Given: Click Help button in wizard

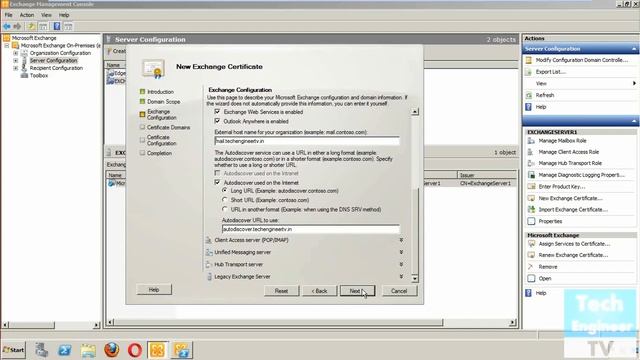Looking at the screenshot, I should (154, 290).
